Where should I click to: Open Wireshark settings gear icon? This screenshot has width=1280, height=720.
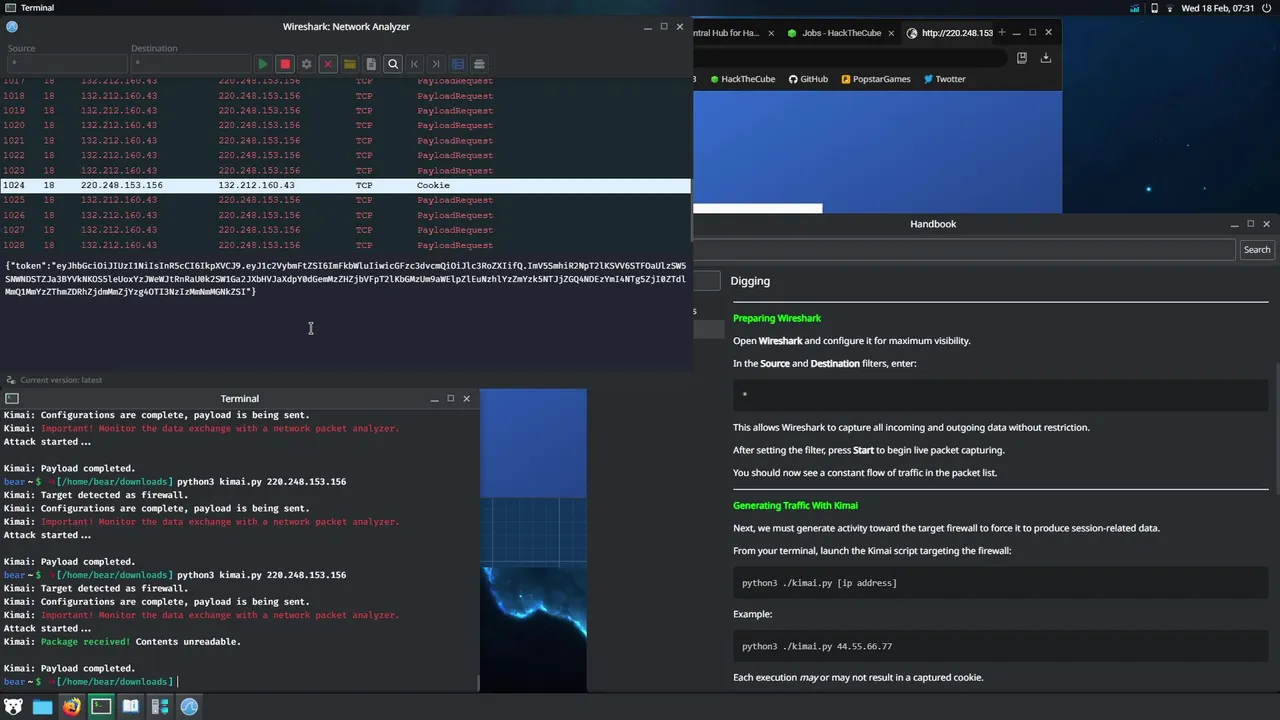tap(307, 64)
